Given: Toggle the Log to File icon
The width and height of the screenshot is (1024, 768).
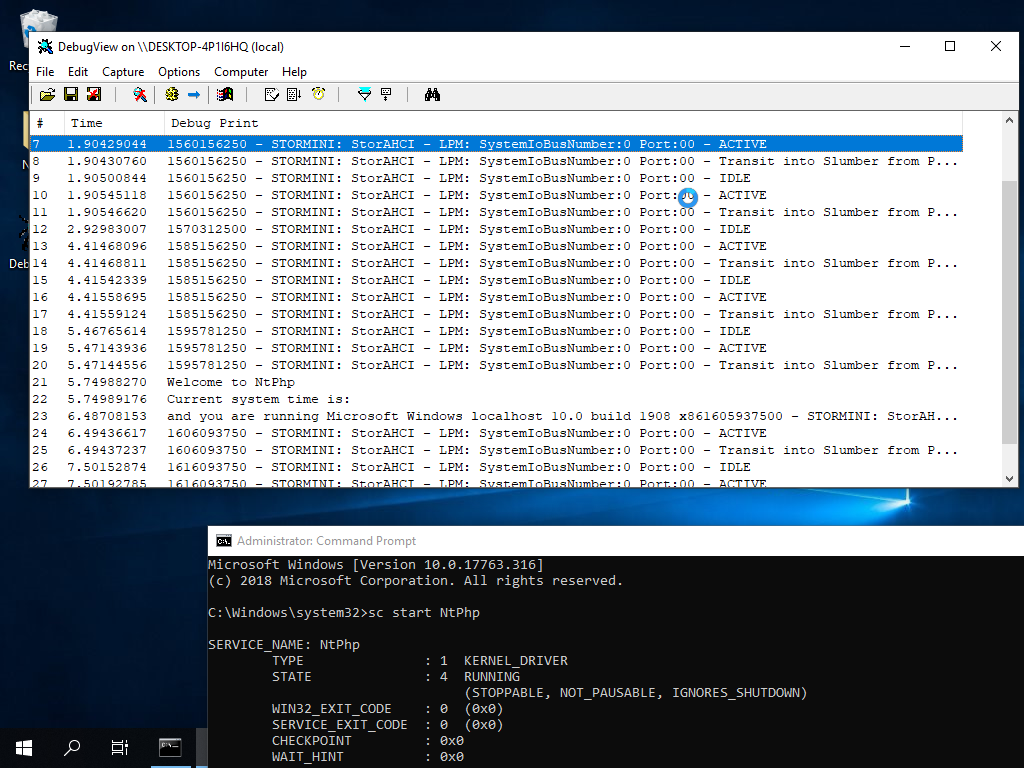Looking at the screenshot, I should pyautogui.click(x=94, y=95).
